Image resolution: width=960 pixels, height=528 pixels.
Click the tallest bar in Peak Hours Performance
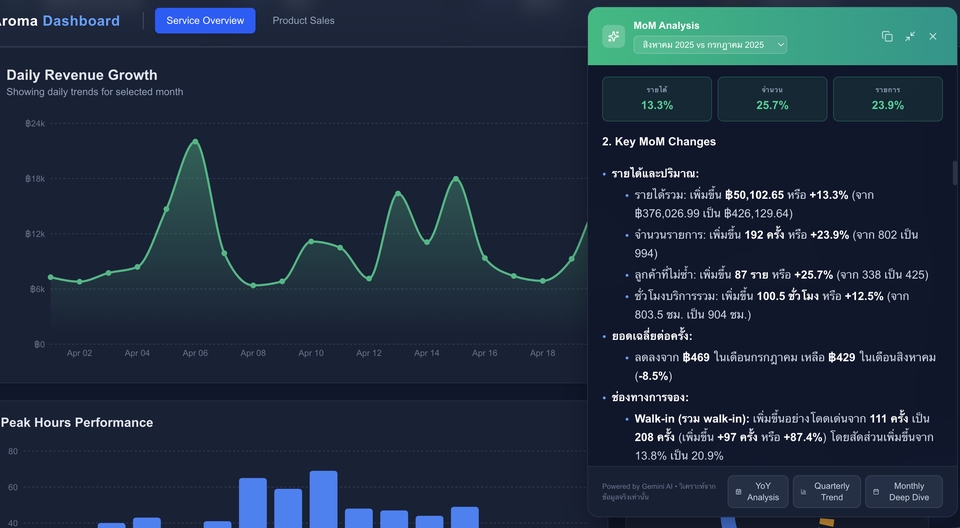(323, 499)
